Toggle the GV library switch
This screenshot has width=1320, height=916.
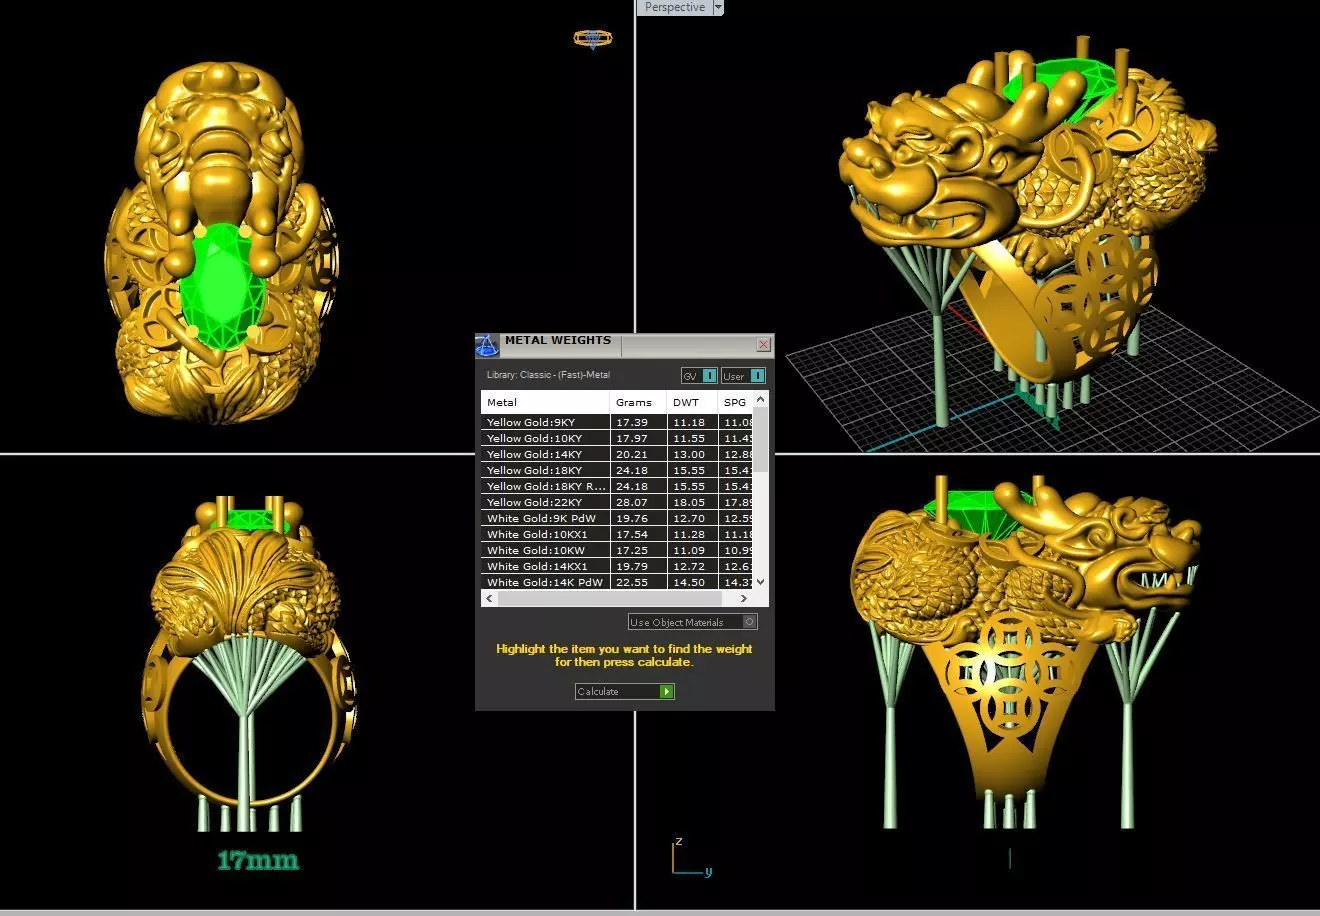click(x=699, y=376)
